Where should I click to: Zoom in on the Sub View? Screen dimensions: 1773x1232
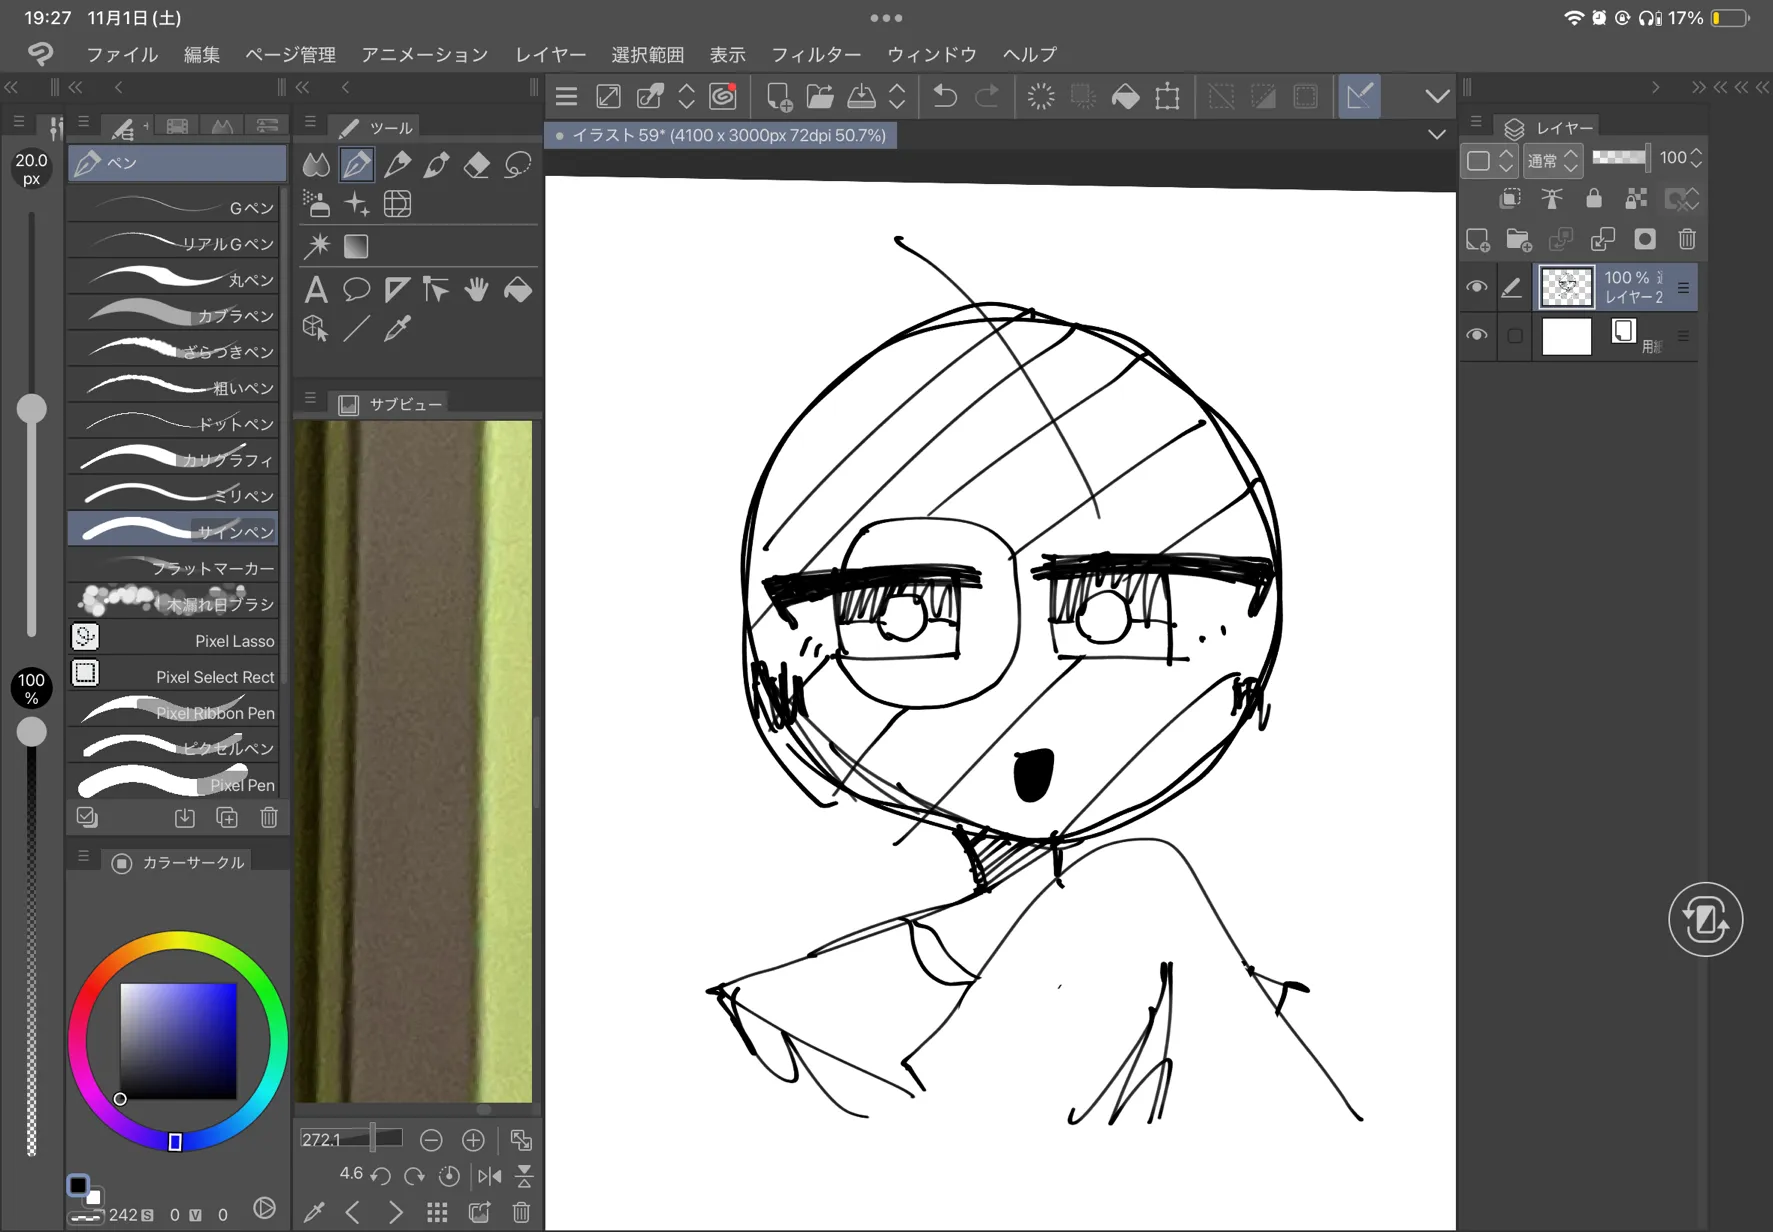click(473, 1140)
